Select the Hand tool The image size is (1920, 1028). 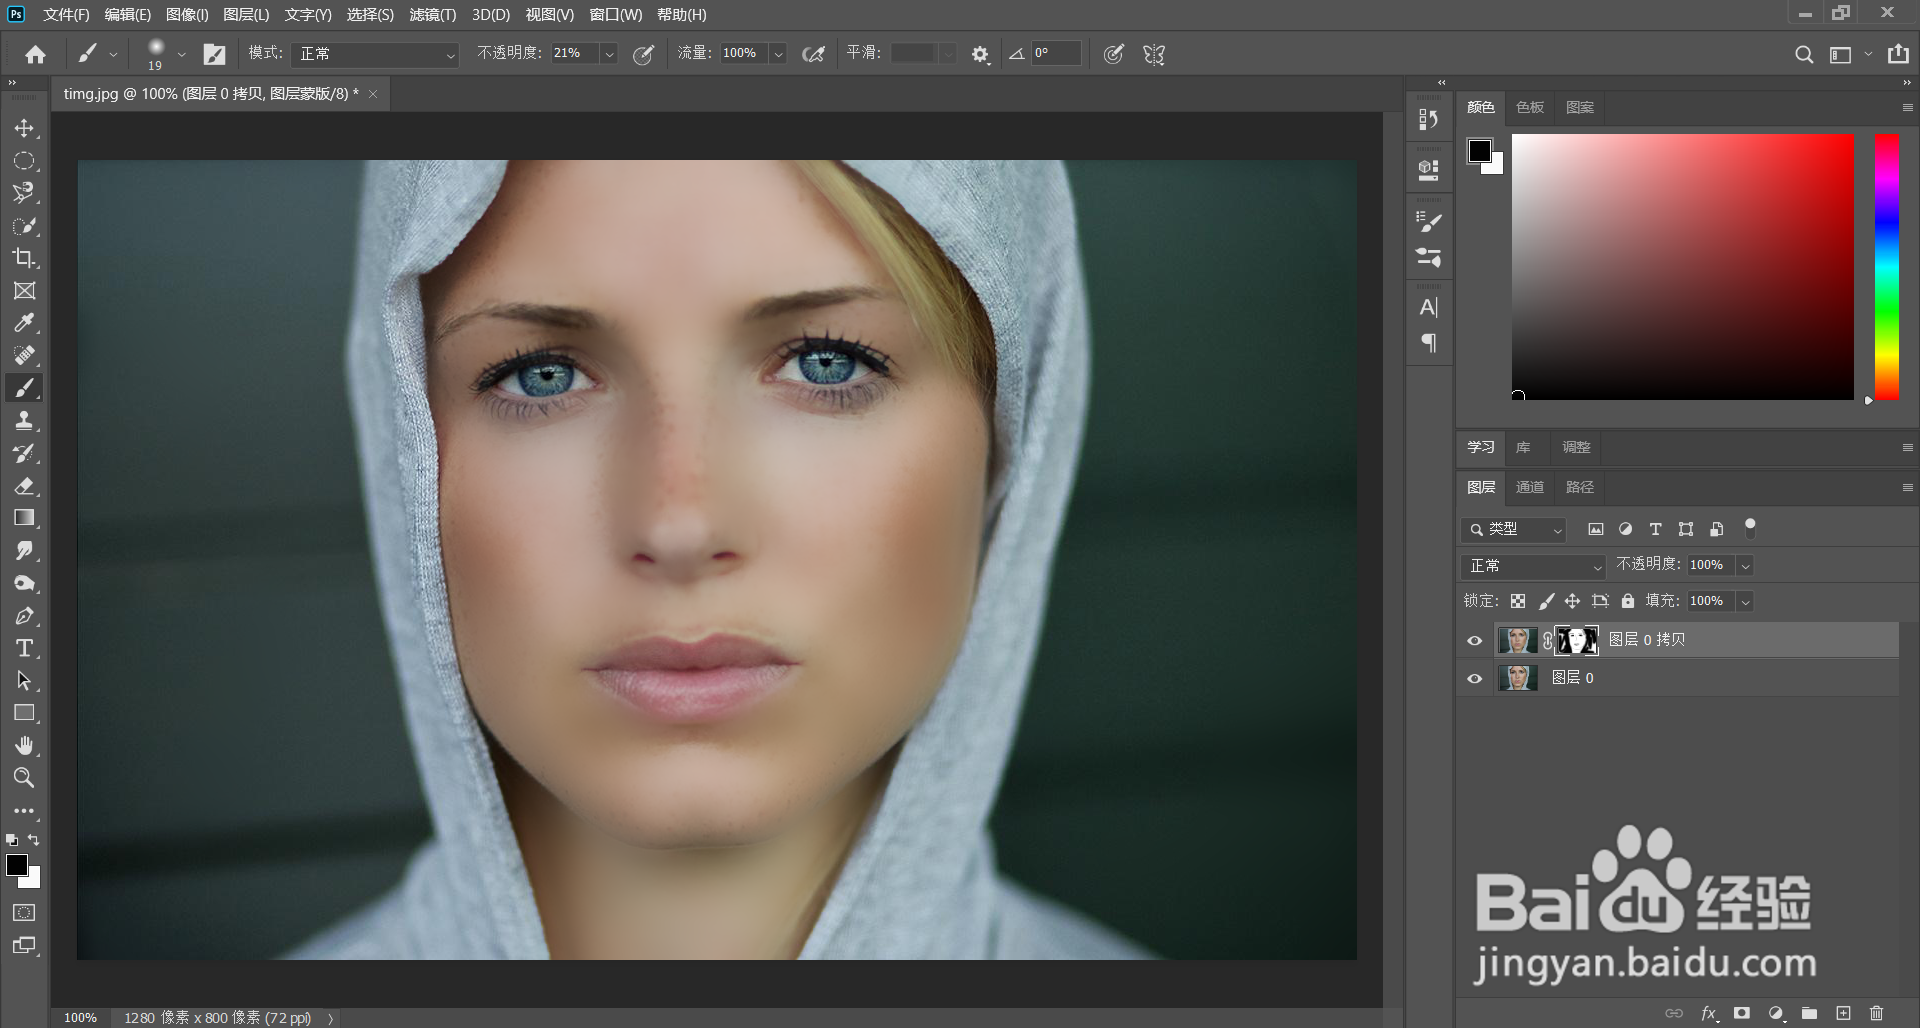point(24,746)
